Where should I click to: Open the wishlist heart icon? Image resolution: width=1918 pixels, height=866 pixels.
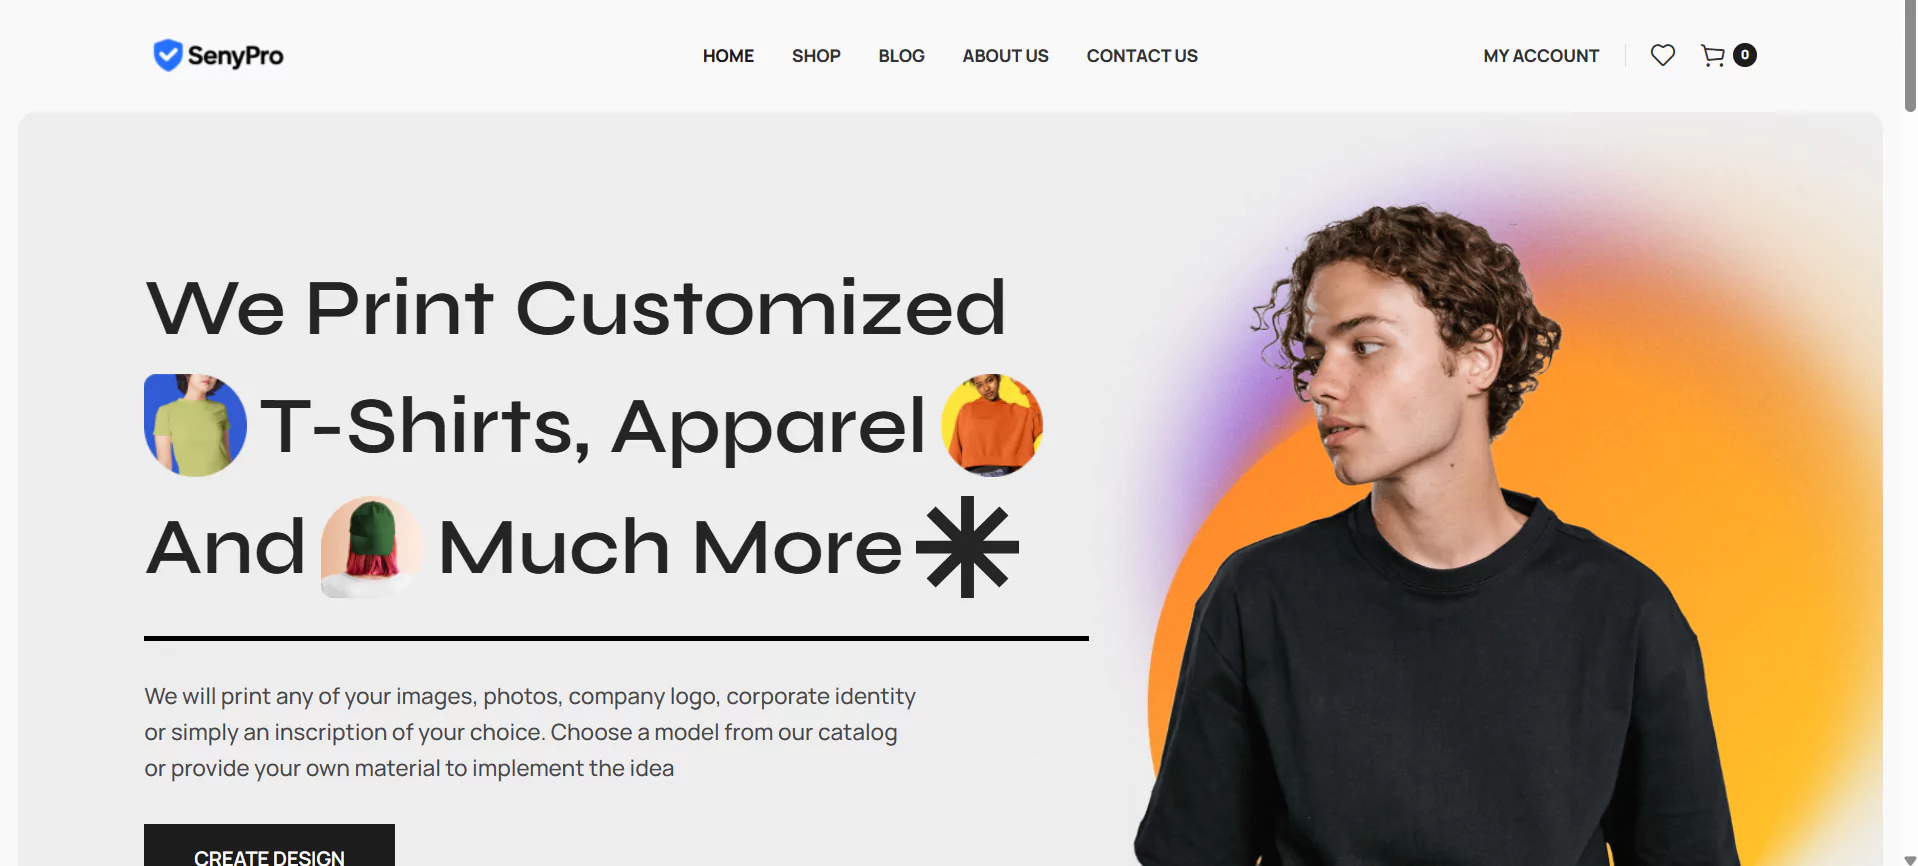click(x=1662, y=56)
